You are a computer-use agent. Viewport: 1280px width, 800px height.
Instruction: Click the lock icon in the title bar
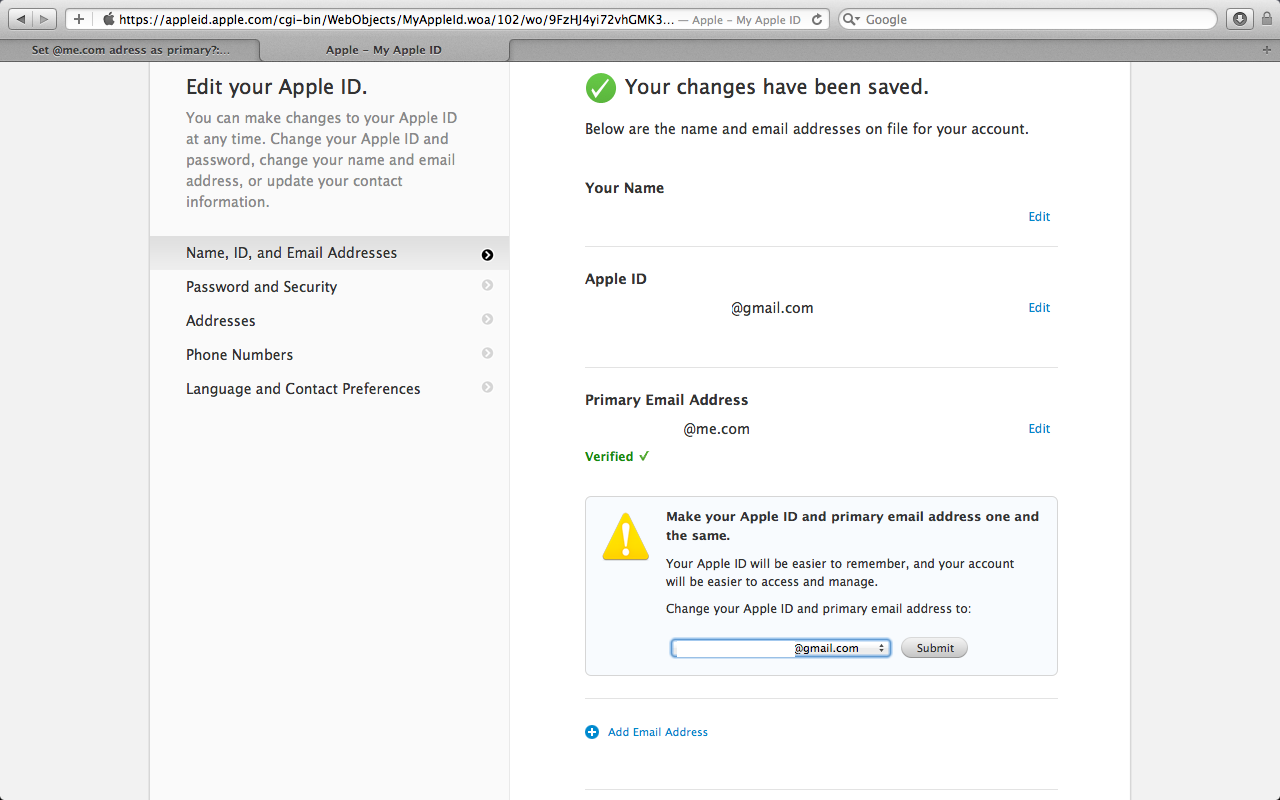(x=1266, y=19)
